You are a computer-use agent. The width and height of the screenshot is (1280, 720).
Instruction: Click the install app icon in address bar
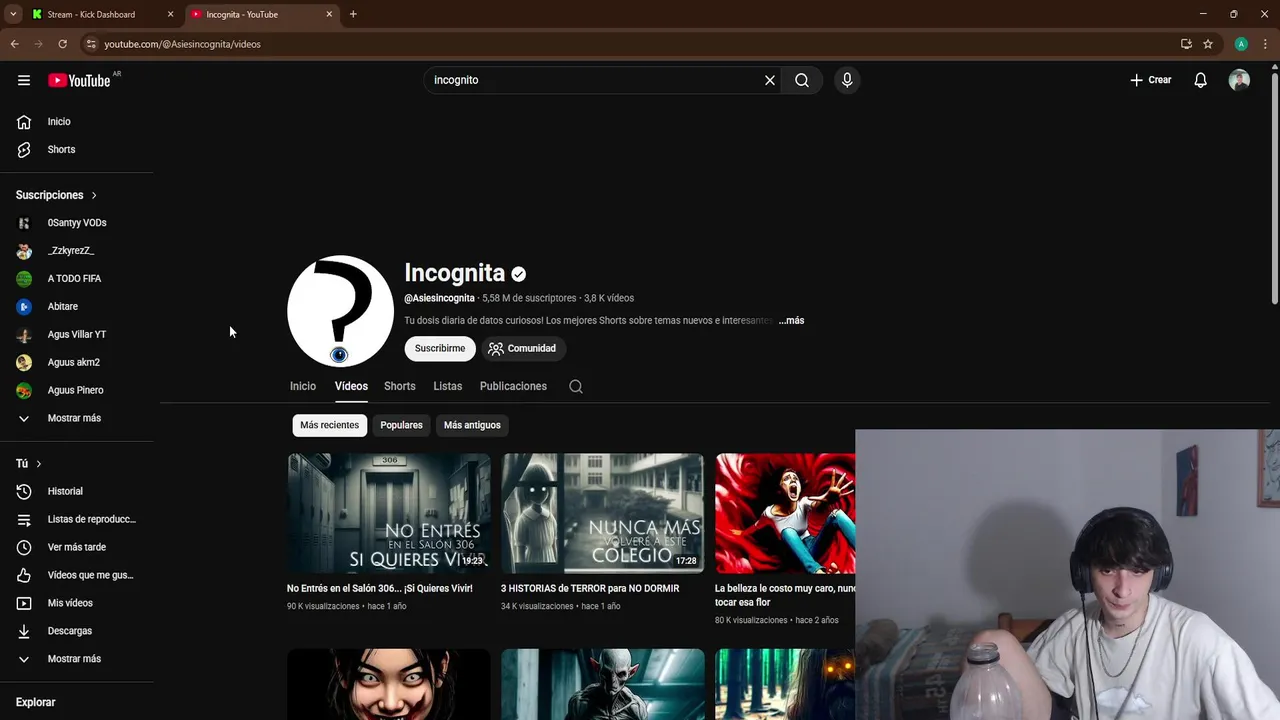(1186, 44)
